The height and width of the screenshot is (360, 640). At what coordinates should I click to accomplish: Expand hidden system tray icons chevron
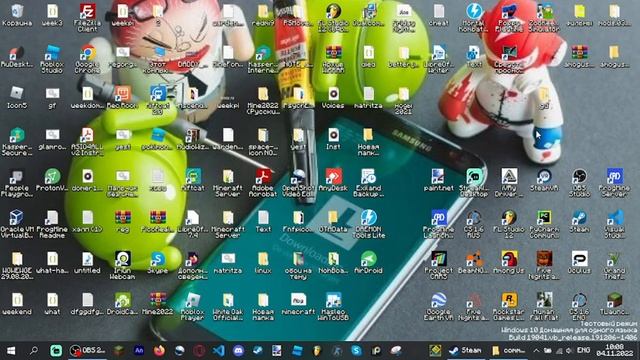[x=536, y=350]
